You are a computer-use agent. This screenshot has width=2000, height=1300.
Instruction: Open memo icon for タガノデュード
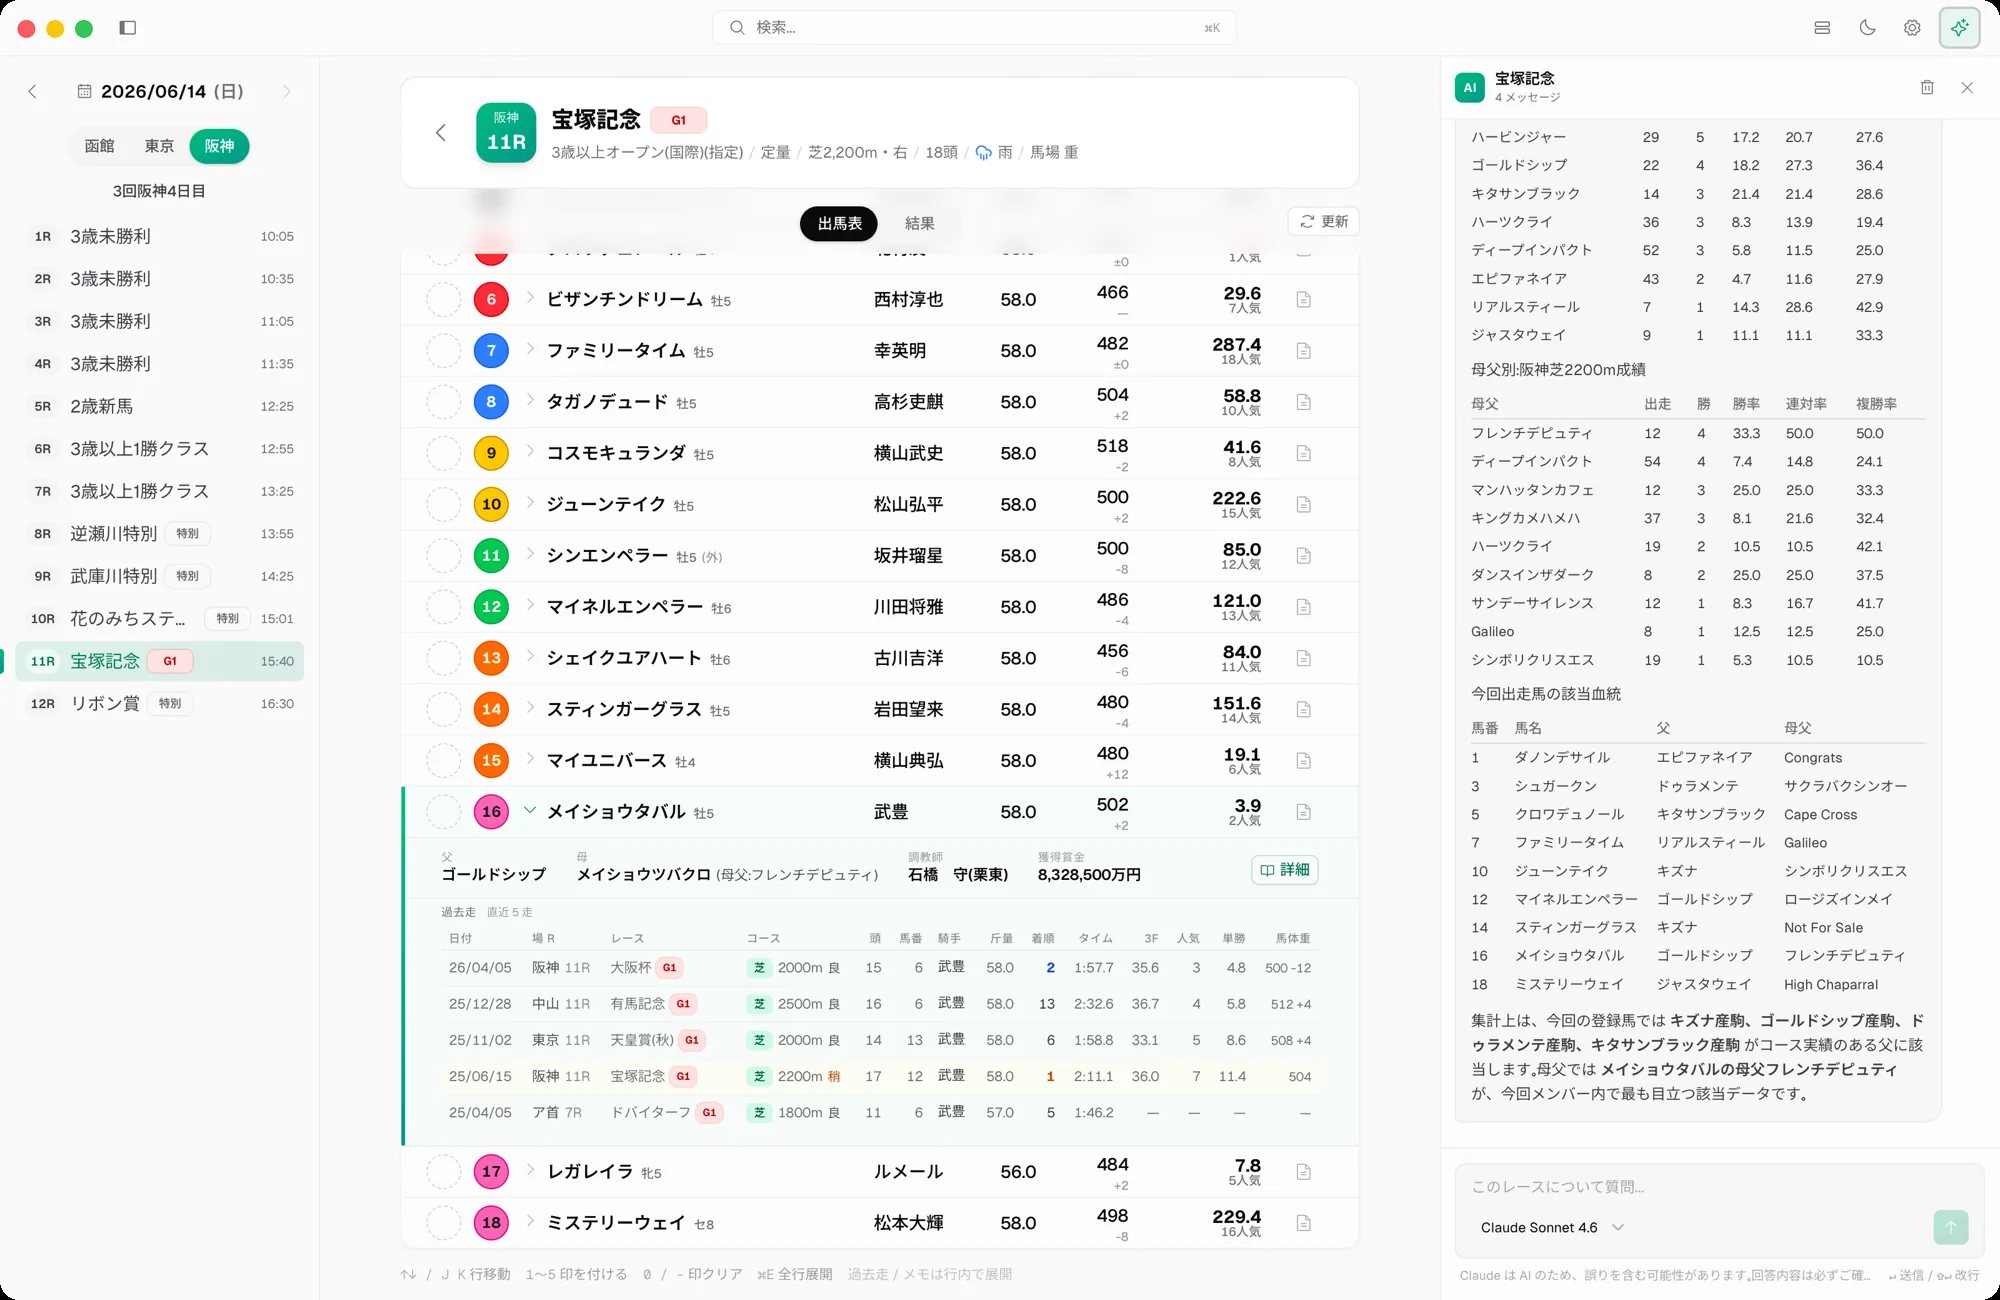(x=1303, y=402)
